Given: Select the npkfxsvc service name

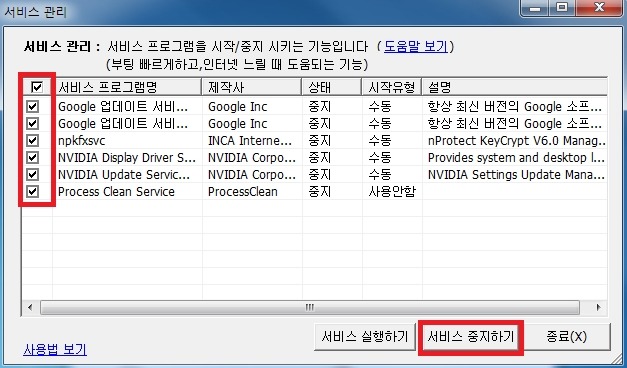Looking at the screenshot, I should coord(82,141).
